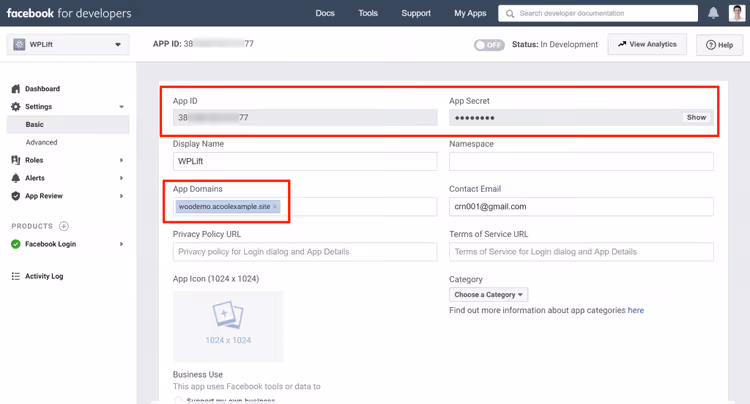Open the user profile avatar
The width and height of the screenshot is (750, 404).
coord(737,13)
